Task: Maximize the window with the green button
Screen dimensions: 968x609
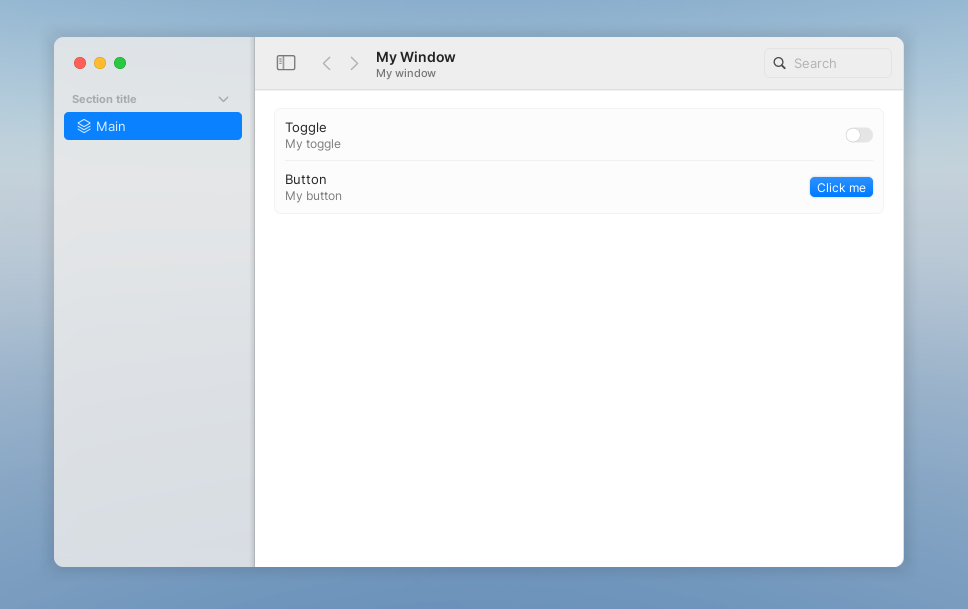Action: pos(120,63)
